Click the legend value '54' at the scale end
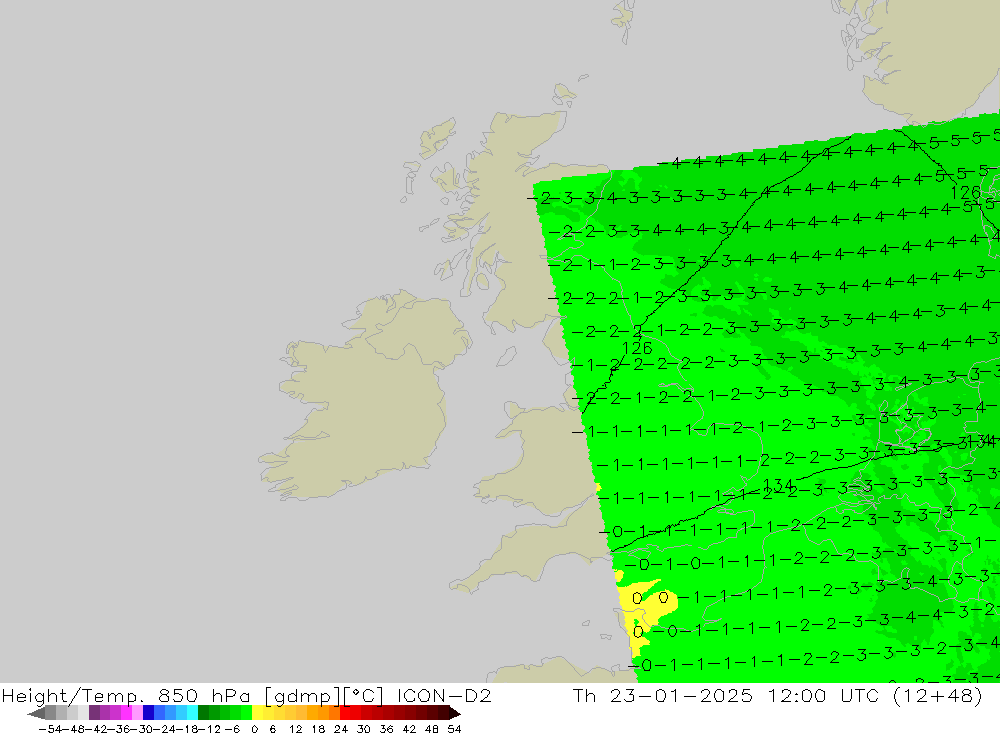The width and height of the screenshot is (1000, 733). point(454,729)
